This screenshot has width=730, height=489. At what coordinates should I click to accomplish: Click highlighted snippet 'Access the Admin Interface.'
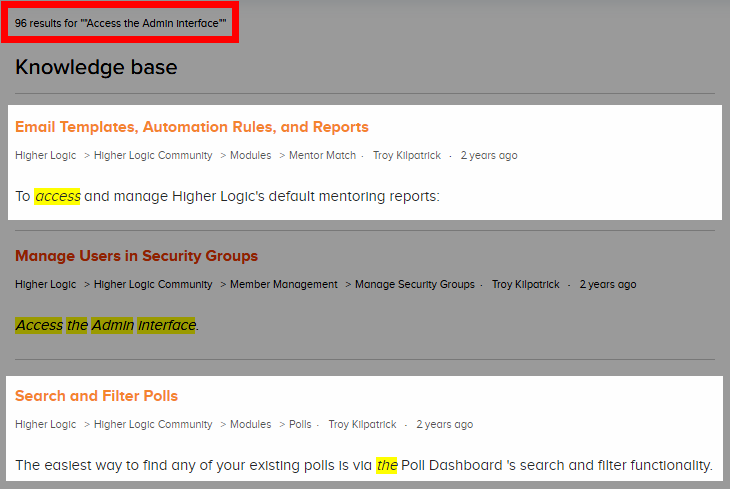point(107,325)
